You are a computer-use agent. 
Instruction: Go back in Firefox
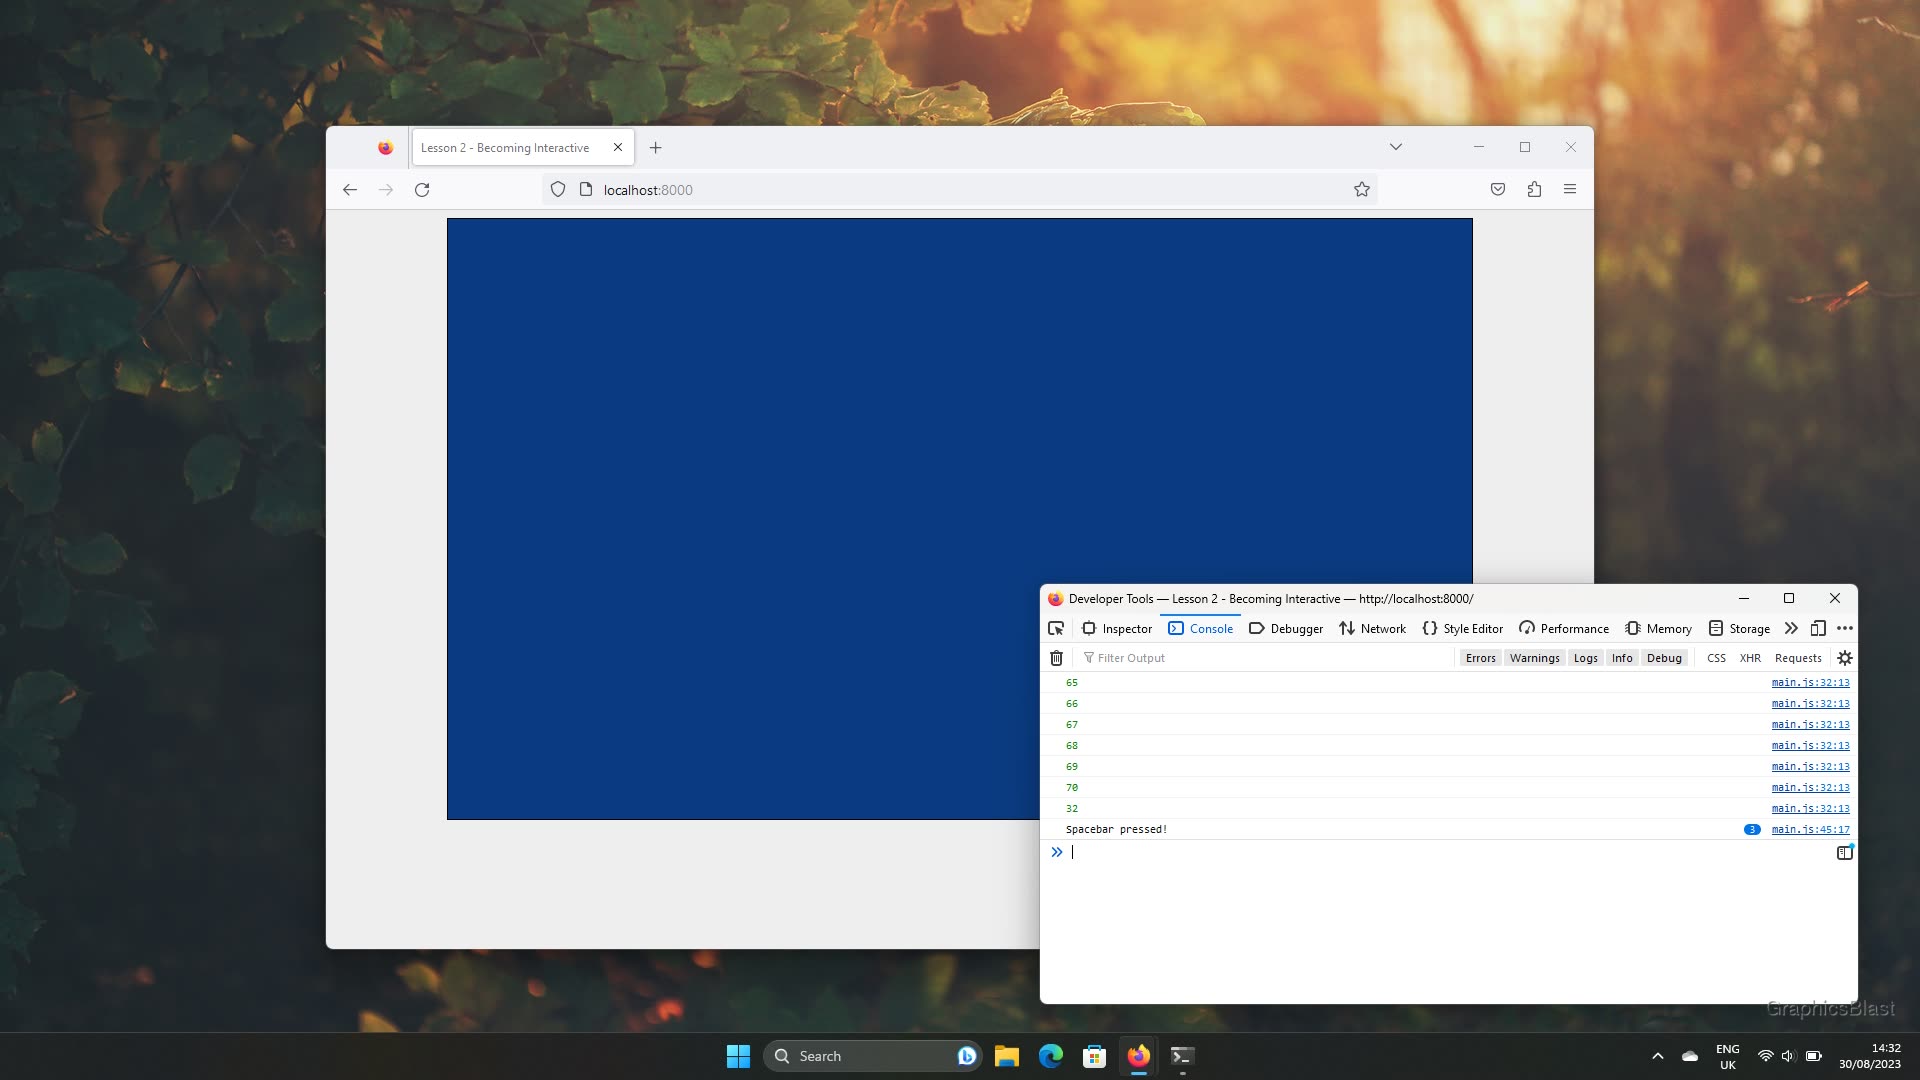coord(349,190)
